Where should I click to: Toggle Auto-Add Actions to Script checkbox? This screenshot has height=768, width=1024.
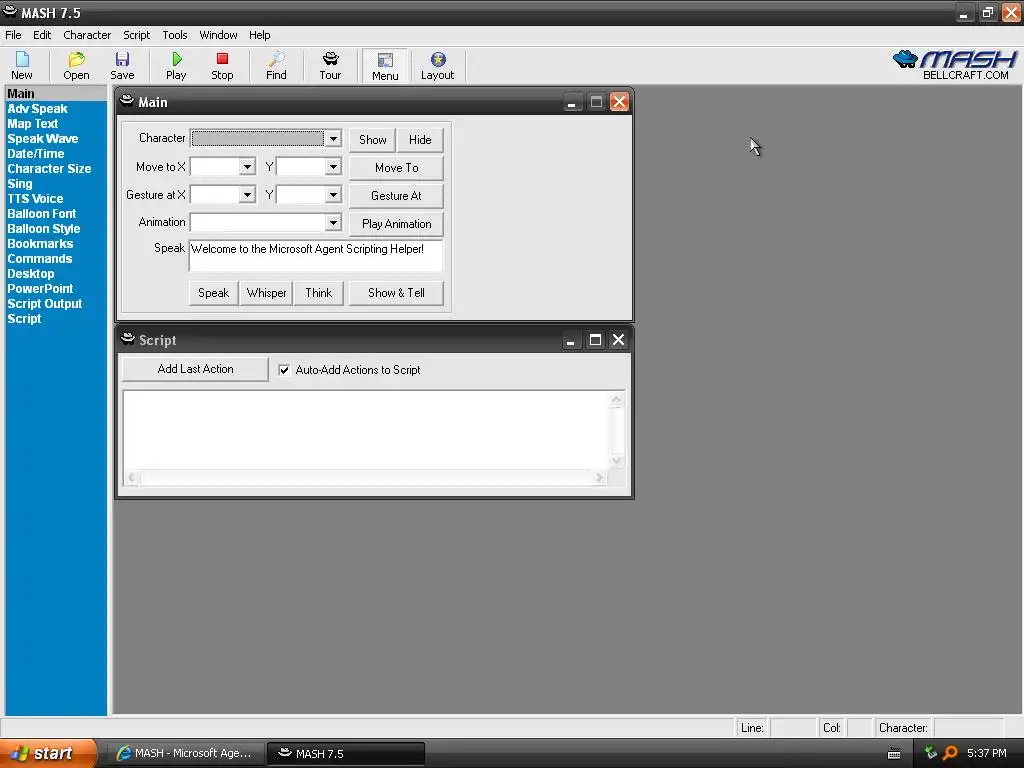284,370
